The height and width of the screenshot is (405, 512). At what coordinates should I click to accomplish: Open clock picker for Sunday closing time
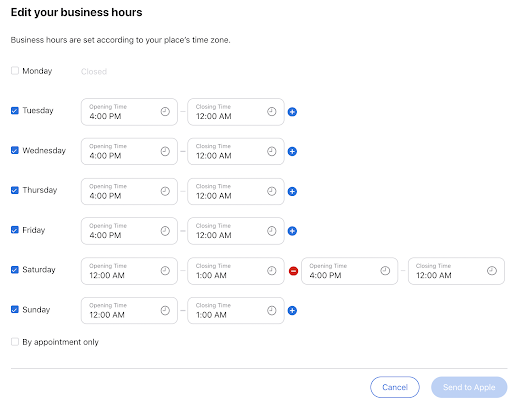tap(272, 311)
